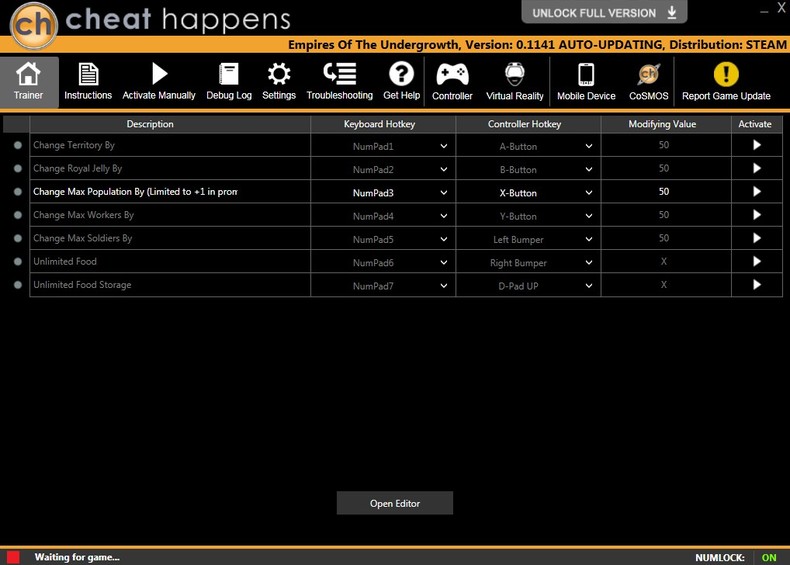Toggle the Change Max Population status dot
This screenshot has height=565, width=790.
tap(18, 192)
